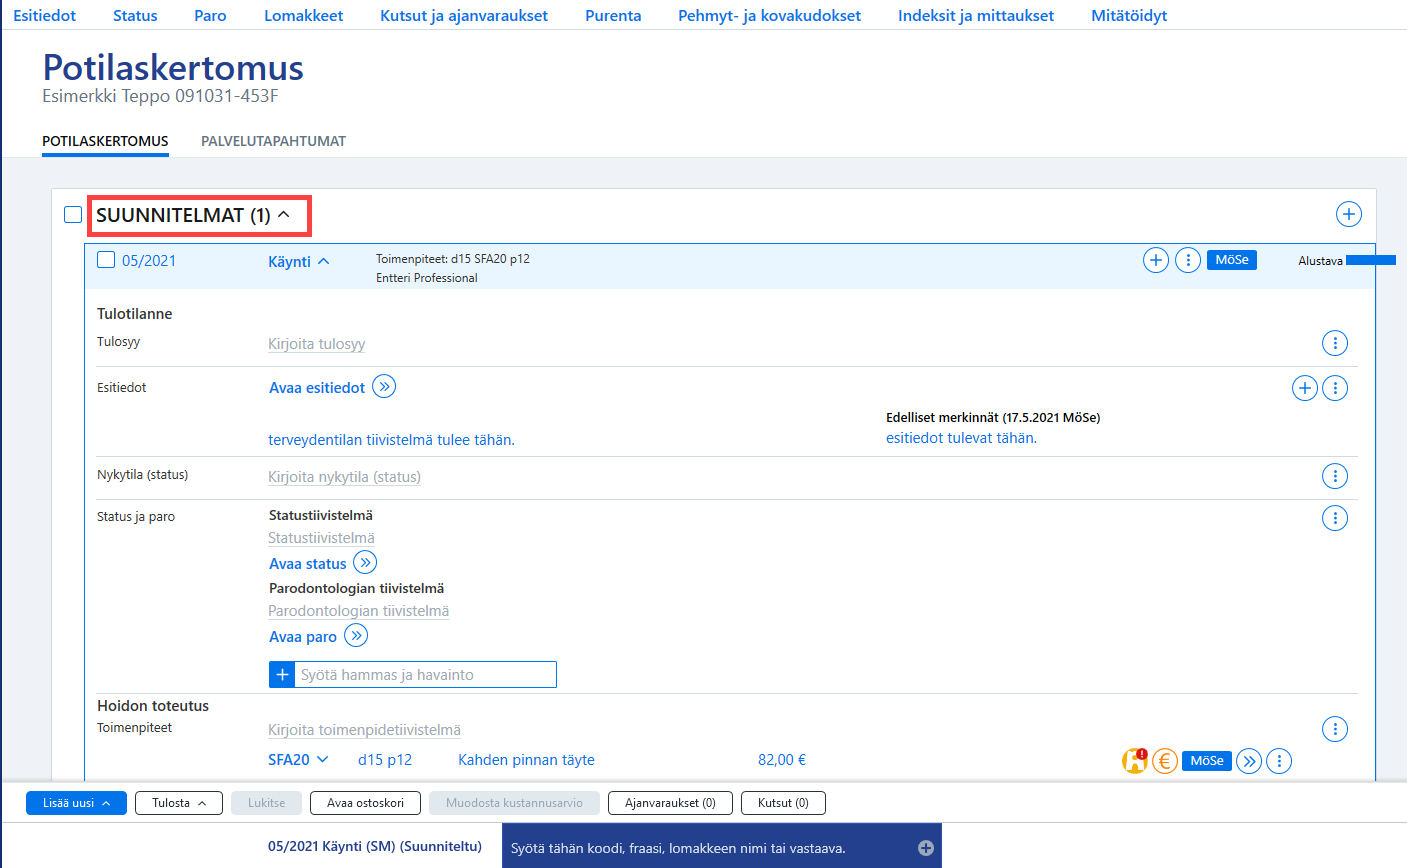Open the Esitiedot menu

click(45, 15)
